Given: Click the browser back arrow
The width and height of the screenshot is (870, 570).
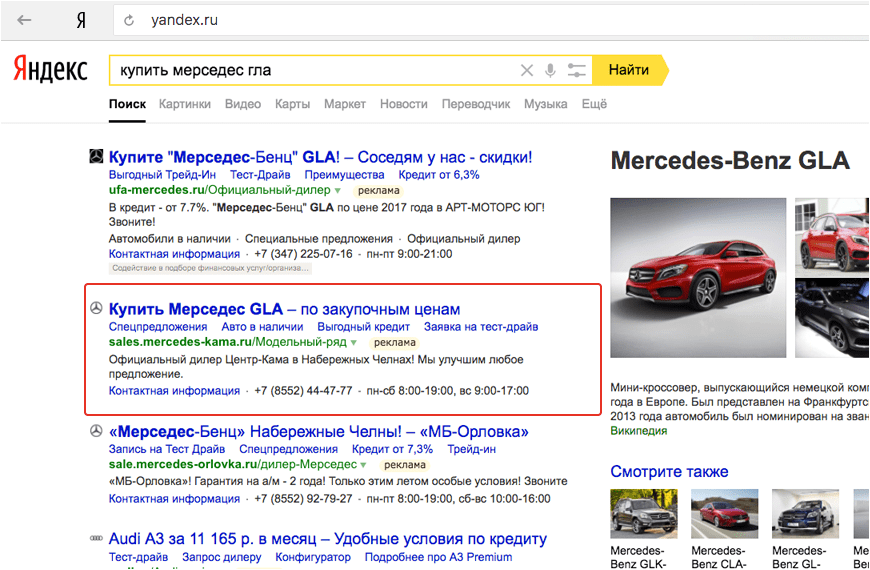Looking at the screenshot, I should click(x=25, y=20).
